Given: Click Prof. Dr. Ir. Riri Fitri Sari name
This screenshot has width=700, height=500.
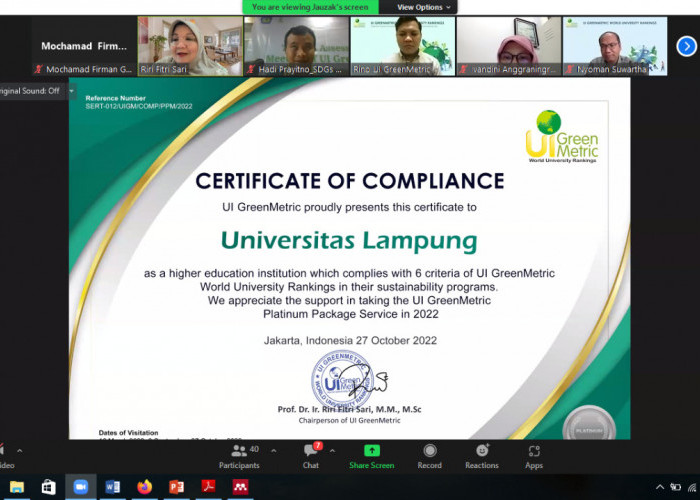Looking at the screenshot, I should click(x=350, y=409).
